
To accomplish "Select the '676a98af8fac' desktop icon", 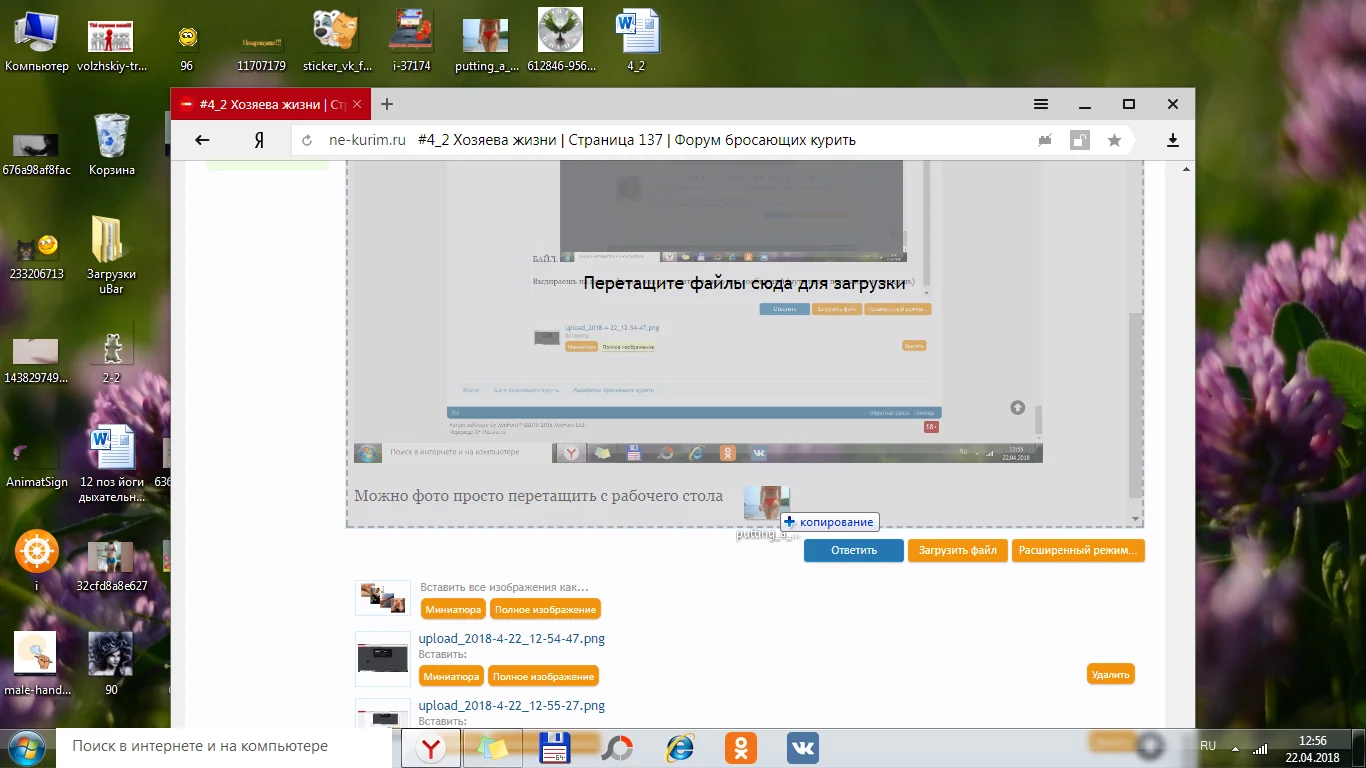I will coord(37,153).
